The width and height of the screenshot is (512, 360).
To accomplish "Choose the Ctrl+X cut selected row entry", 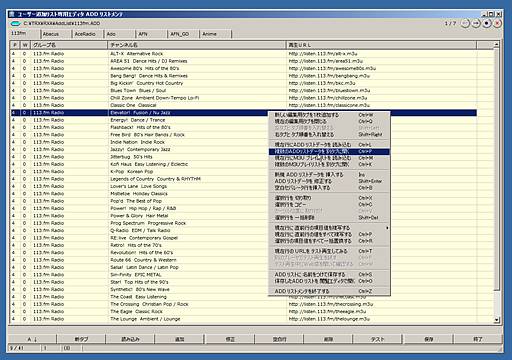I will (329, 198).
